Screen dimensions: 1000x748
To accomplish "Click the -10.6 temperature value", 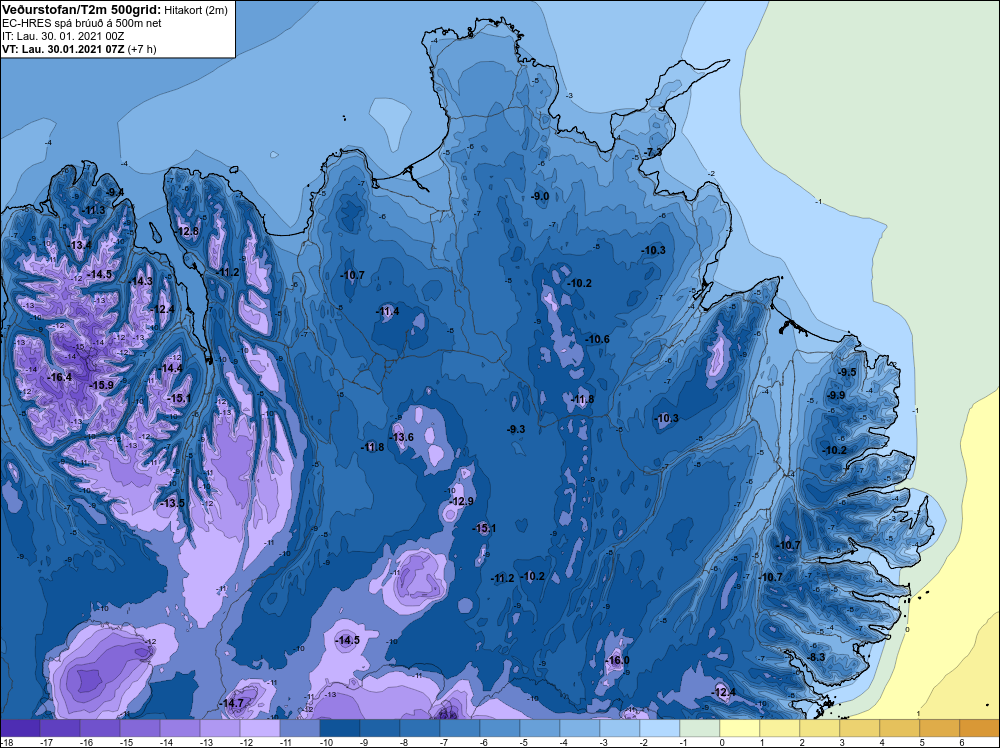I will click(598, 339).
